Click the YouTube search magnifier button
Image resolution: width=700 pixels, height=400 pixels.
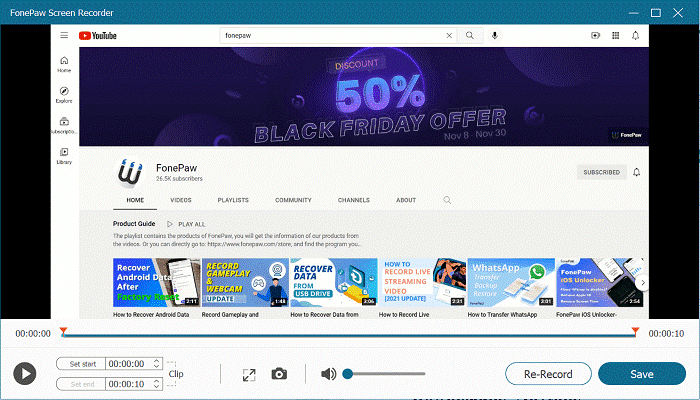470,35
